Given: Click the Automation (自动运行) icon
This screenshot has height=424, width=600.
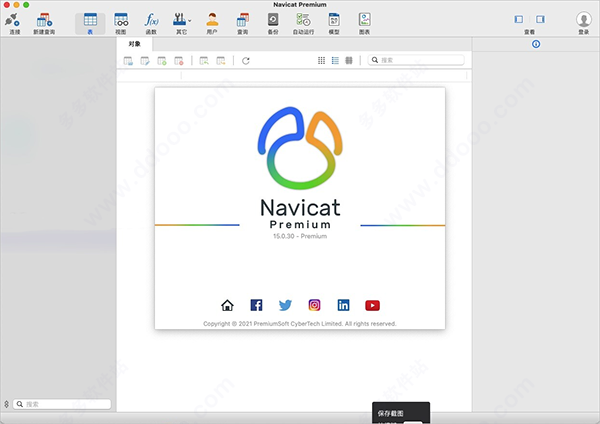Looking at the screenshot, I should coord(303,20).
